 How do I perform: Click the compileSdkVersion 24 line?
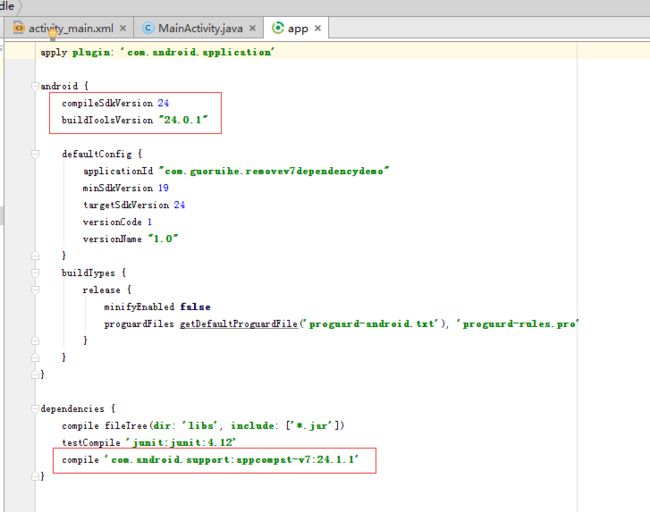point(115,103)
